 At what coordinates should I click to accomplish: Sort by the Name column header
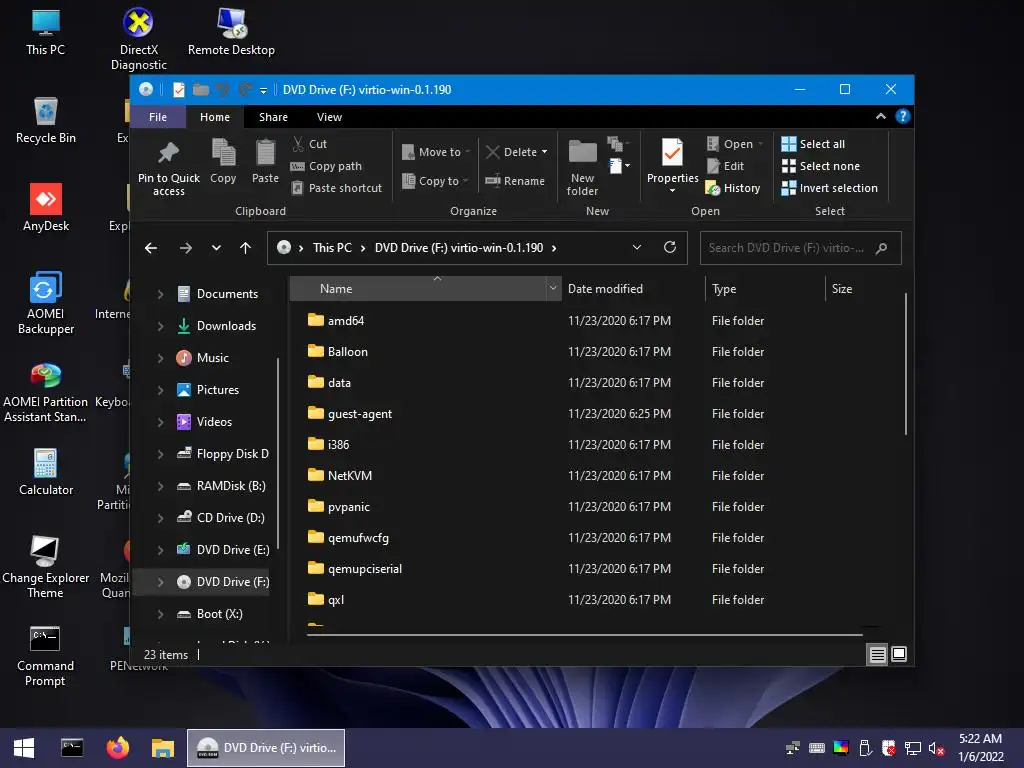pyautogui.click(x=418, y=289)
